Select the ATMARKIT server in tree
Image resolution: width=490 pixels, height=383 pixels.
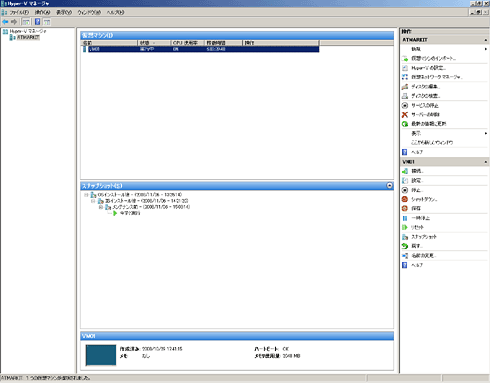click(28, 38)
